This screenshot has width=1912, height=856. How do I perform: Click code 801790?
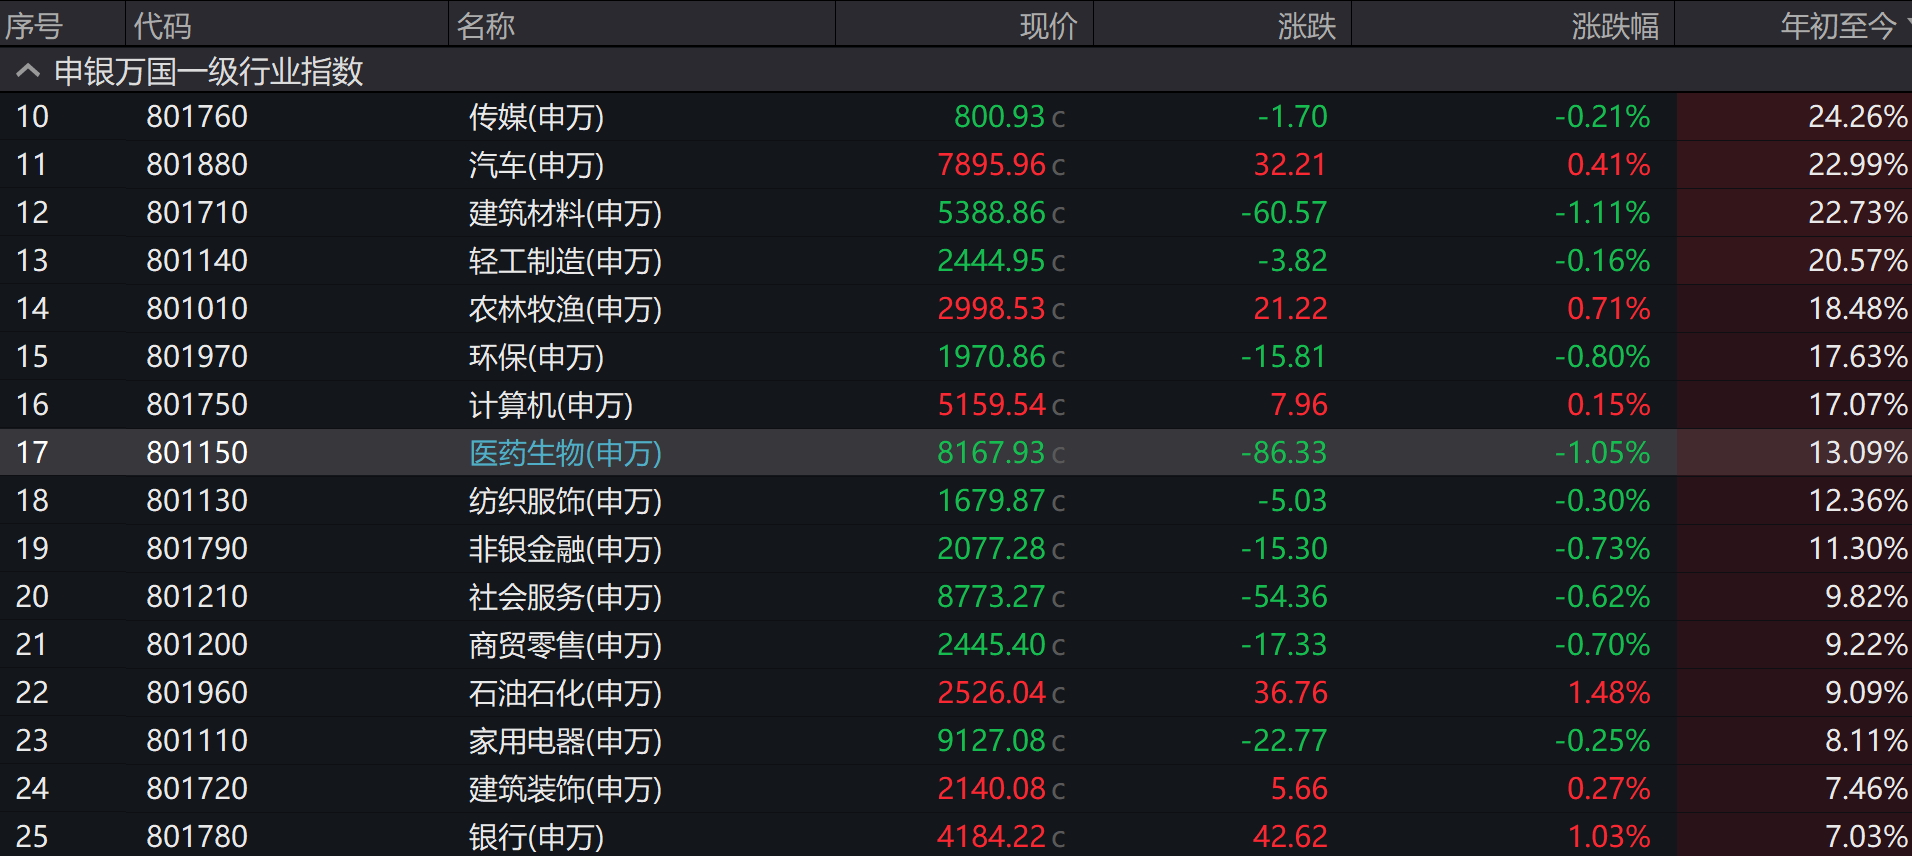coord(197,549)
